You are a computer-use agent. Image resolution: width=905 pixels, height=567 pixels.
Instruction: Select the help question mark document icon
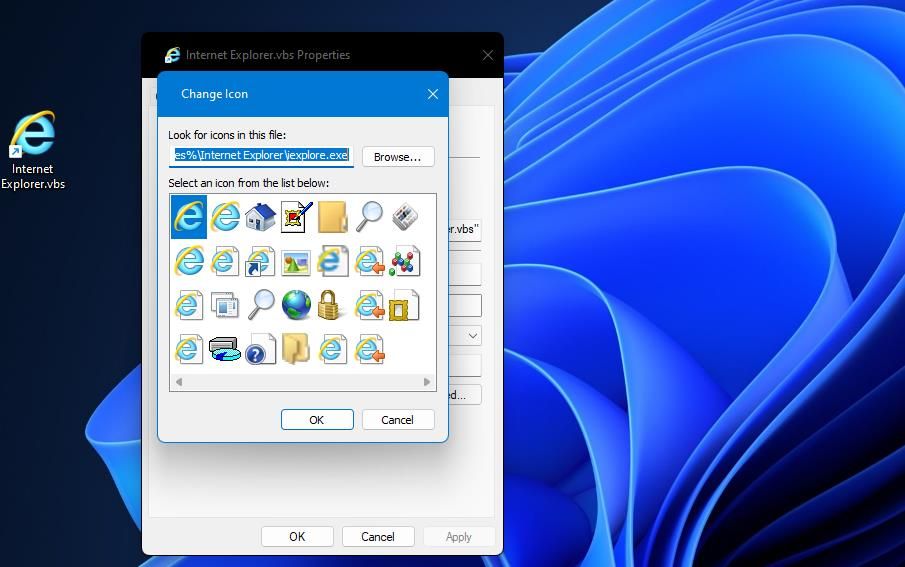tap(260, 349)
